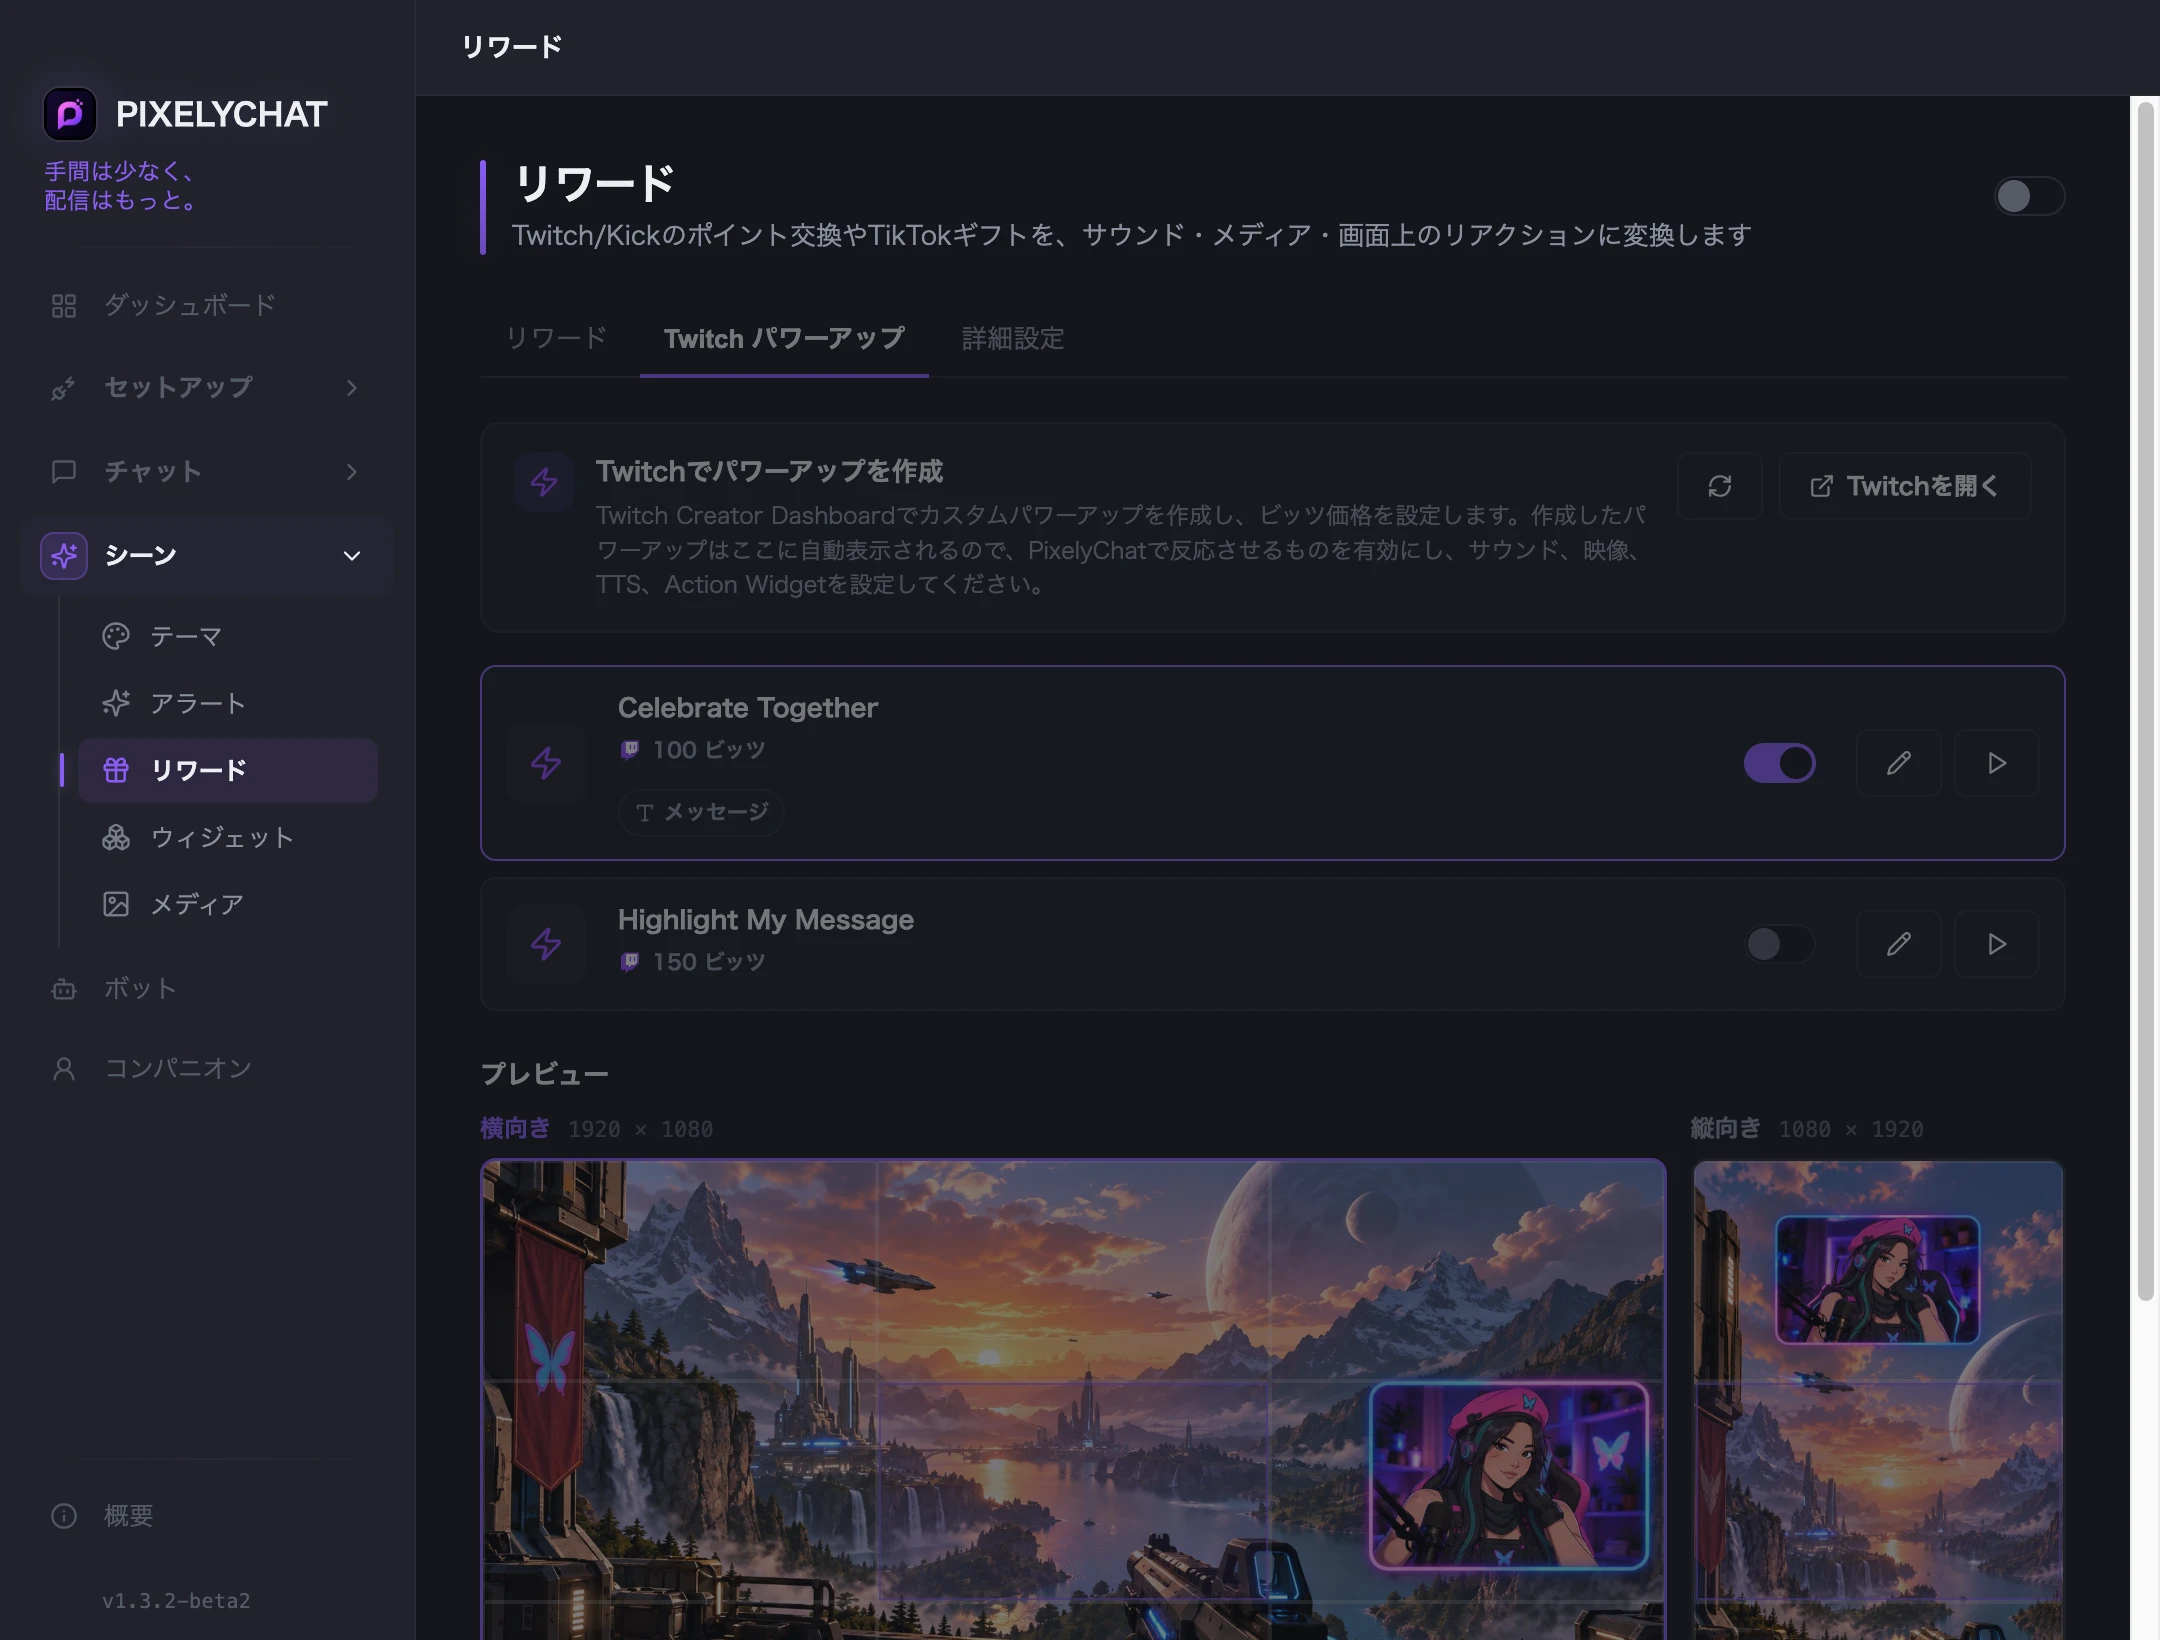2160x1640 pixels.
Task: Toggle the main リワード feature switch
Action: 2029,196
